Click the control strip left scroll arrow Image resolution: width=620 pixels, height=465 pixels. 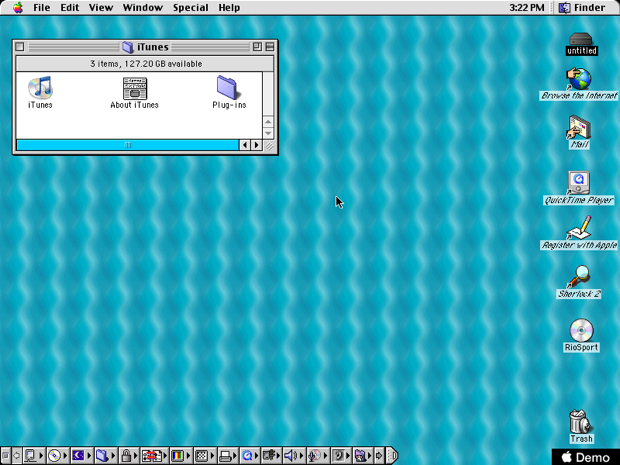(17, 456)
